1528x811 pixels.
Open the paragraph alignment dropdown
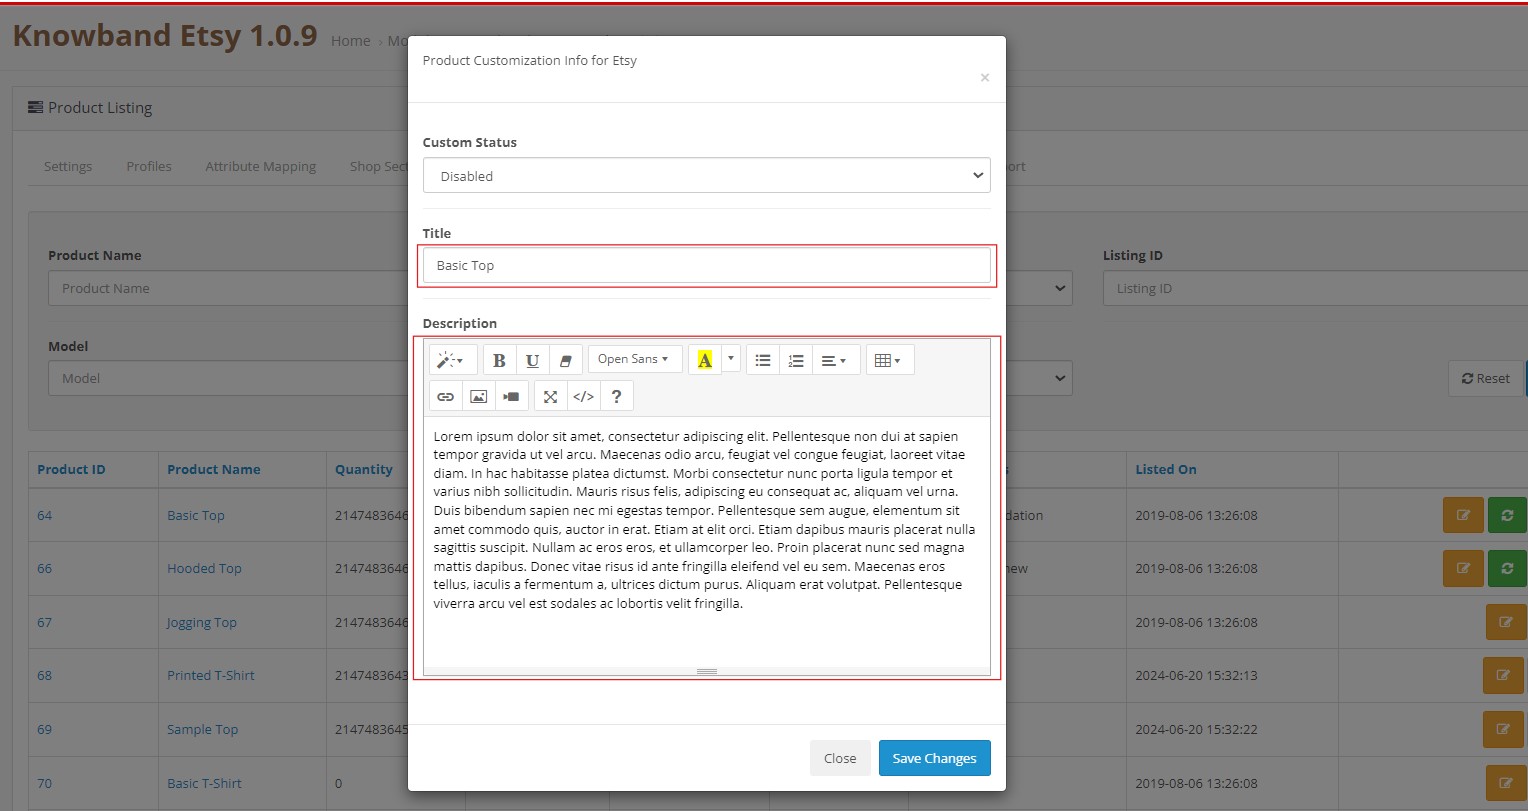tap(836, 360)
